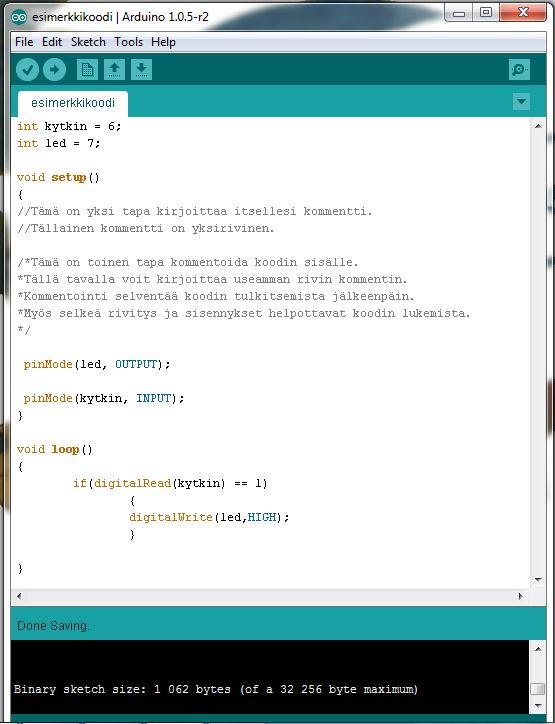This screenshot has width=555, height=724.
Task: Click console scrollbar up arrow
Action: [538, 649]
